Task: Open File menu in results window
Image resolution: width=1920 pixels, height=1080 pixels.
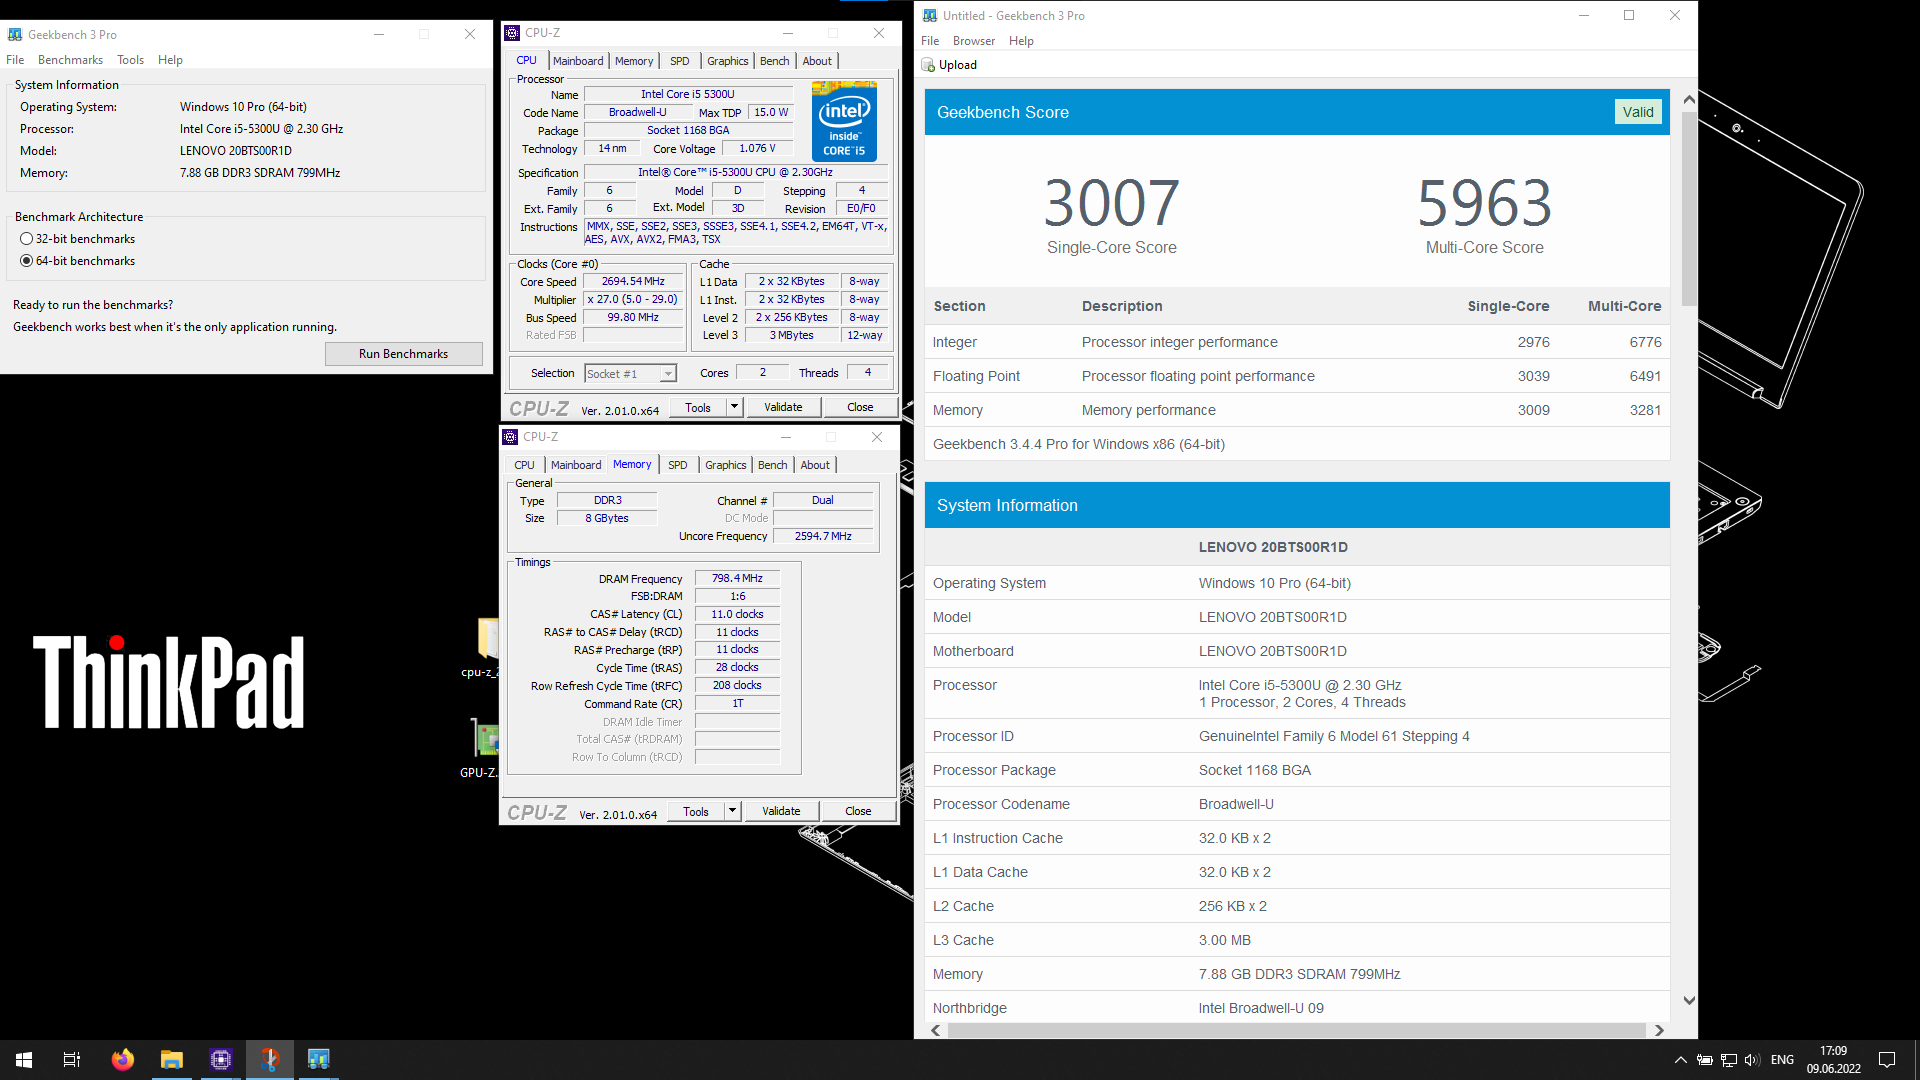Action: (x=930, y=41)
